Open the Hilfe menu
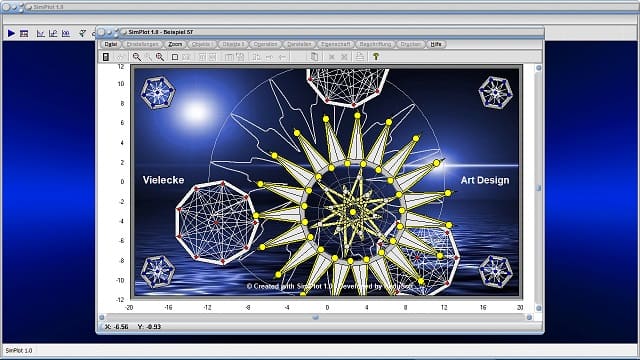The width and height of the screenshot is (640, 360). pyautogui.click(x=436, y=44)
